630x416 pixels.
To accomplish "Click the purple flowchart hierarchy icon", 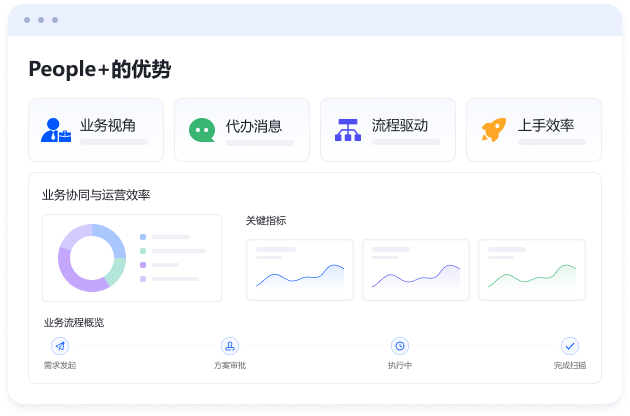I will (x=348, y=130).
